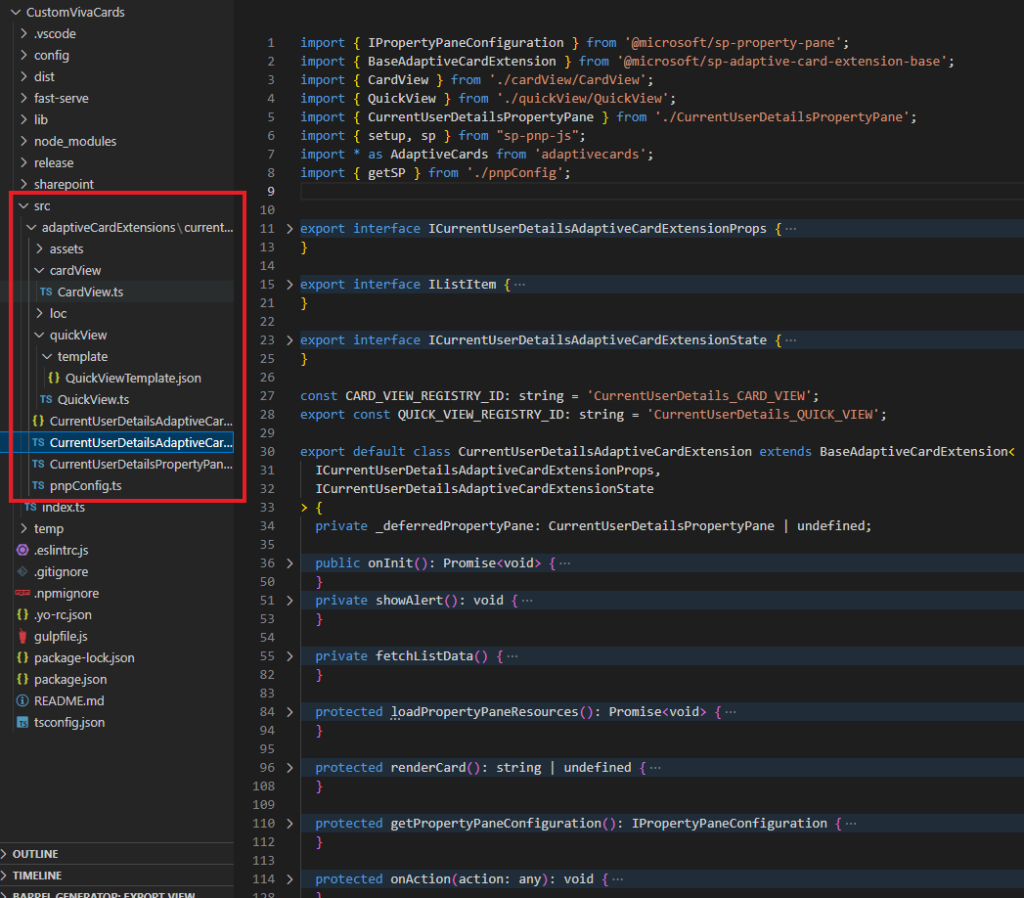This screenshot has width=1024, height=898.
Task: Unfold the IListItem interface at line 15
Action: pos(290,285)
